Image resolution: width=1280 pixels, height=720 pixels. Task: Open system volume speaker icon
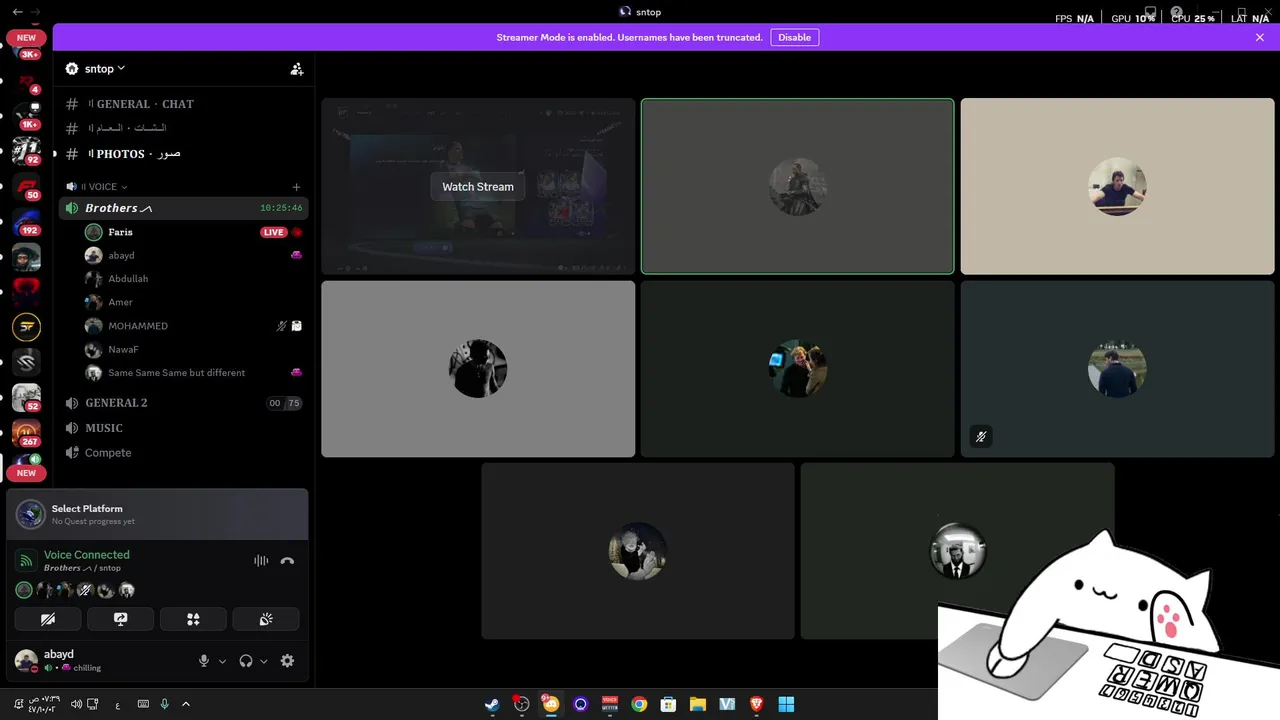(76, 705)
